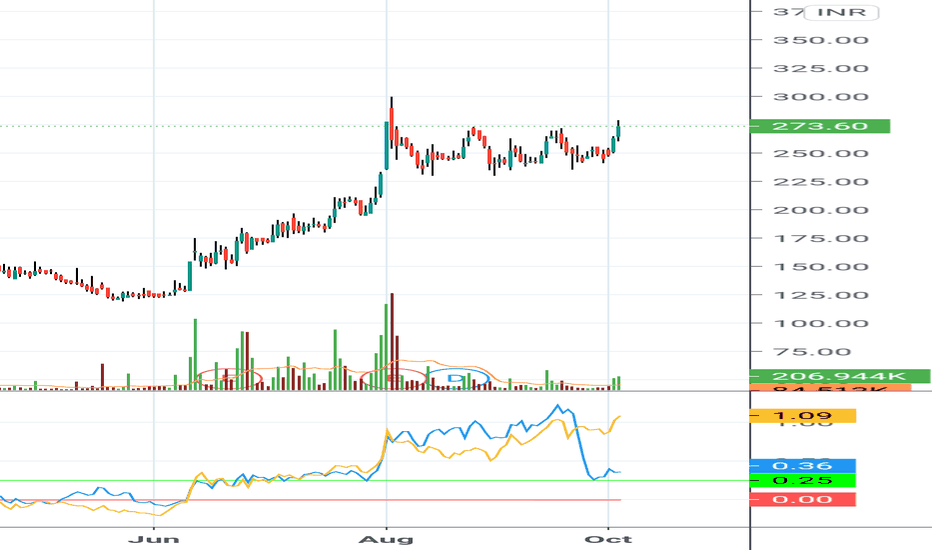This screenshot has width=932, height=550.
Task: Click the green level label 0.25
Action: click(802, 480)
